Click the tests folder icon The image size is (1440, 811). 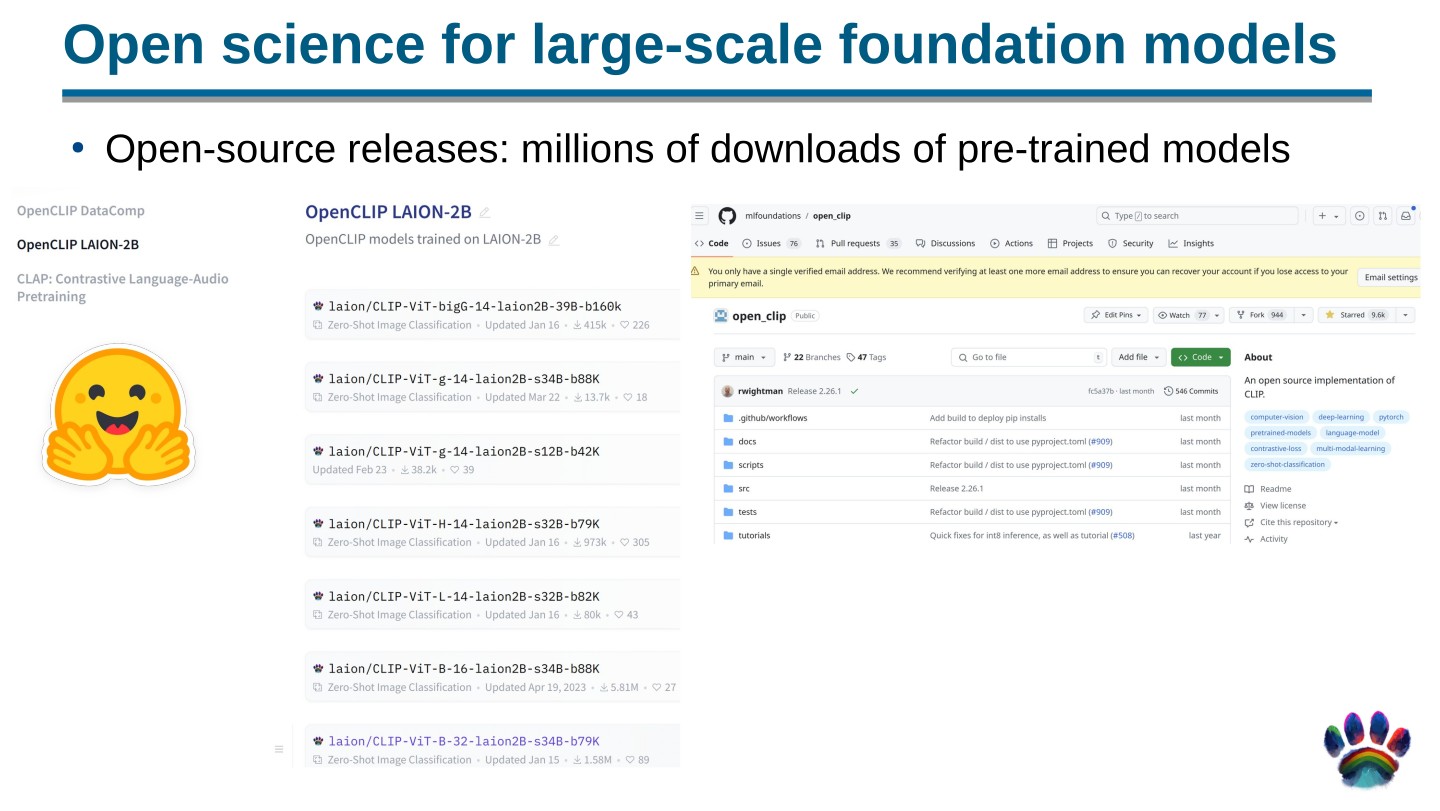728,512
